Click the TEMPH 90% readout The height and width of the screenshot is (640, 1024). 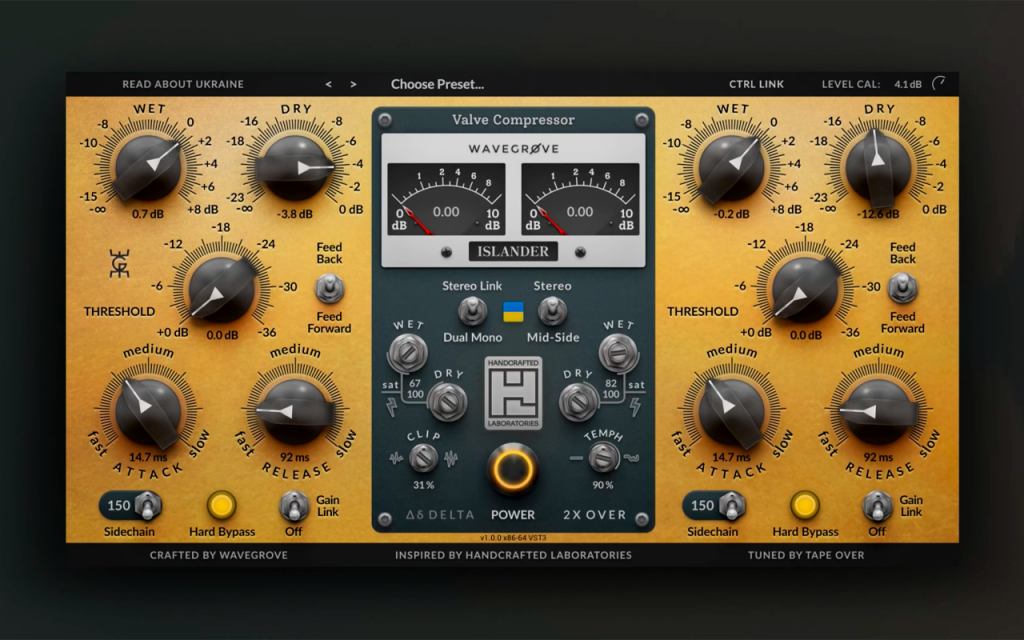coord(603,485)
